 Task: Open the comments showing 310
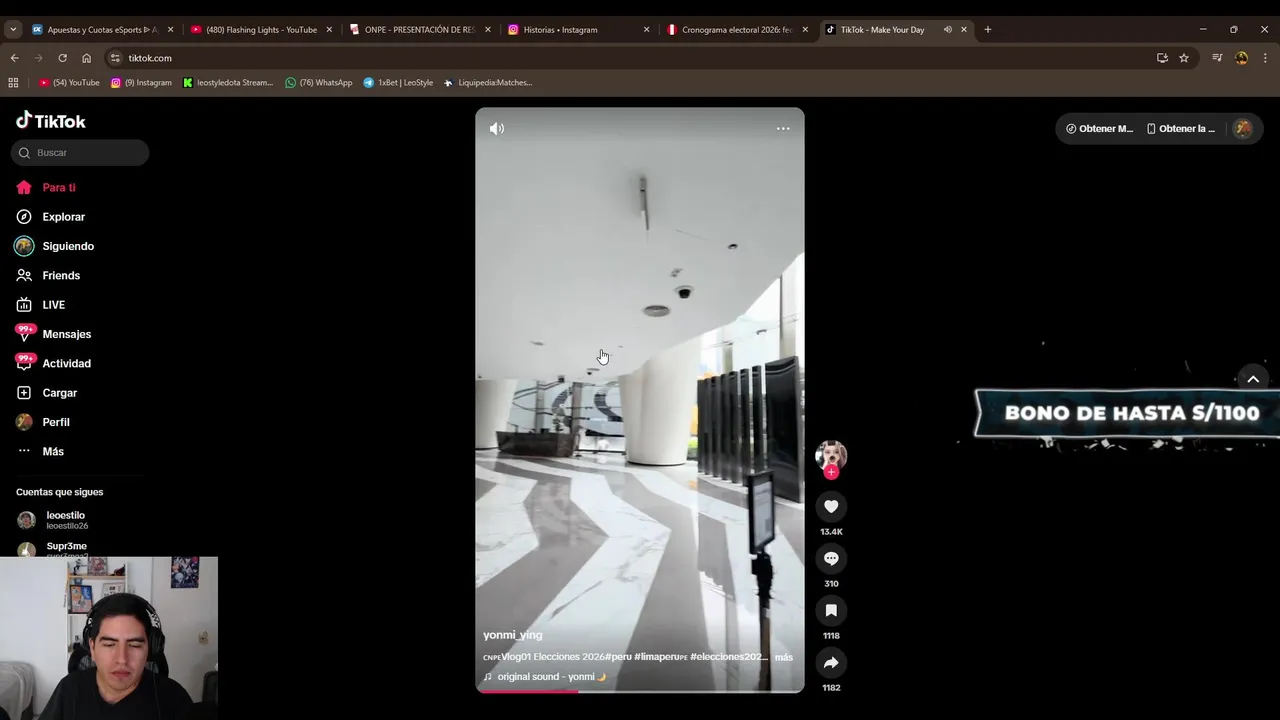(x=831, y=559)
